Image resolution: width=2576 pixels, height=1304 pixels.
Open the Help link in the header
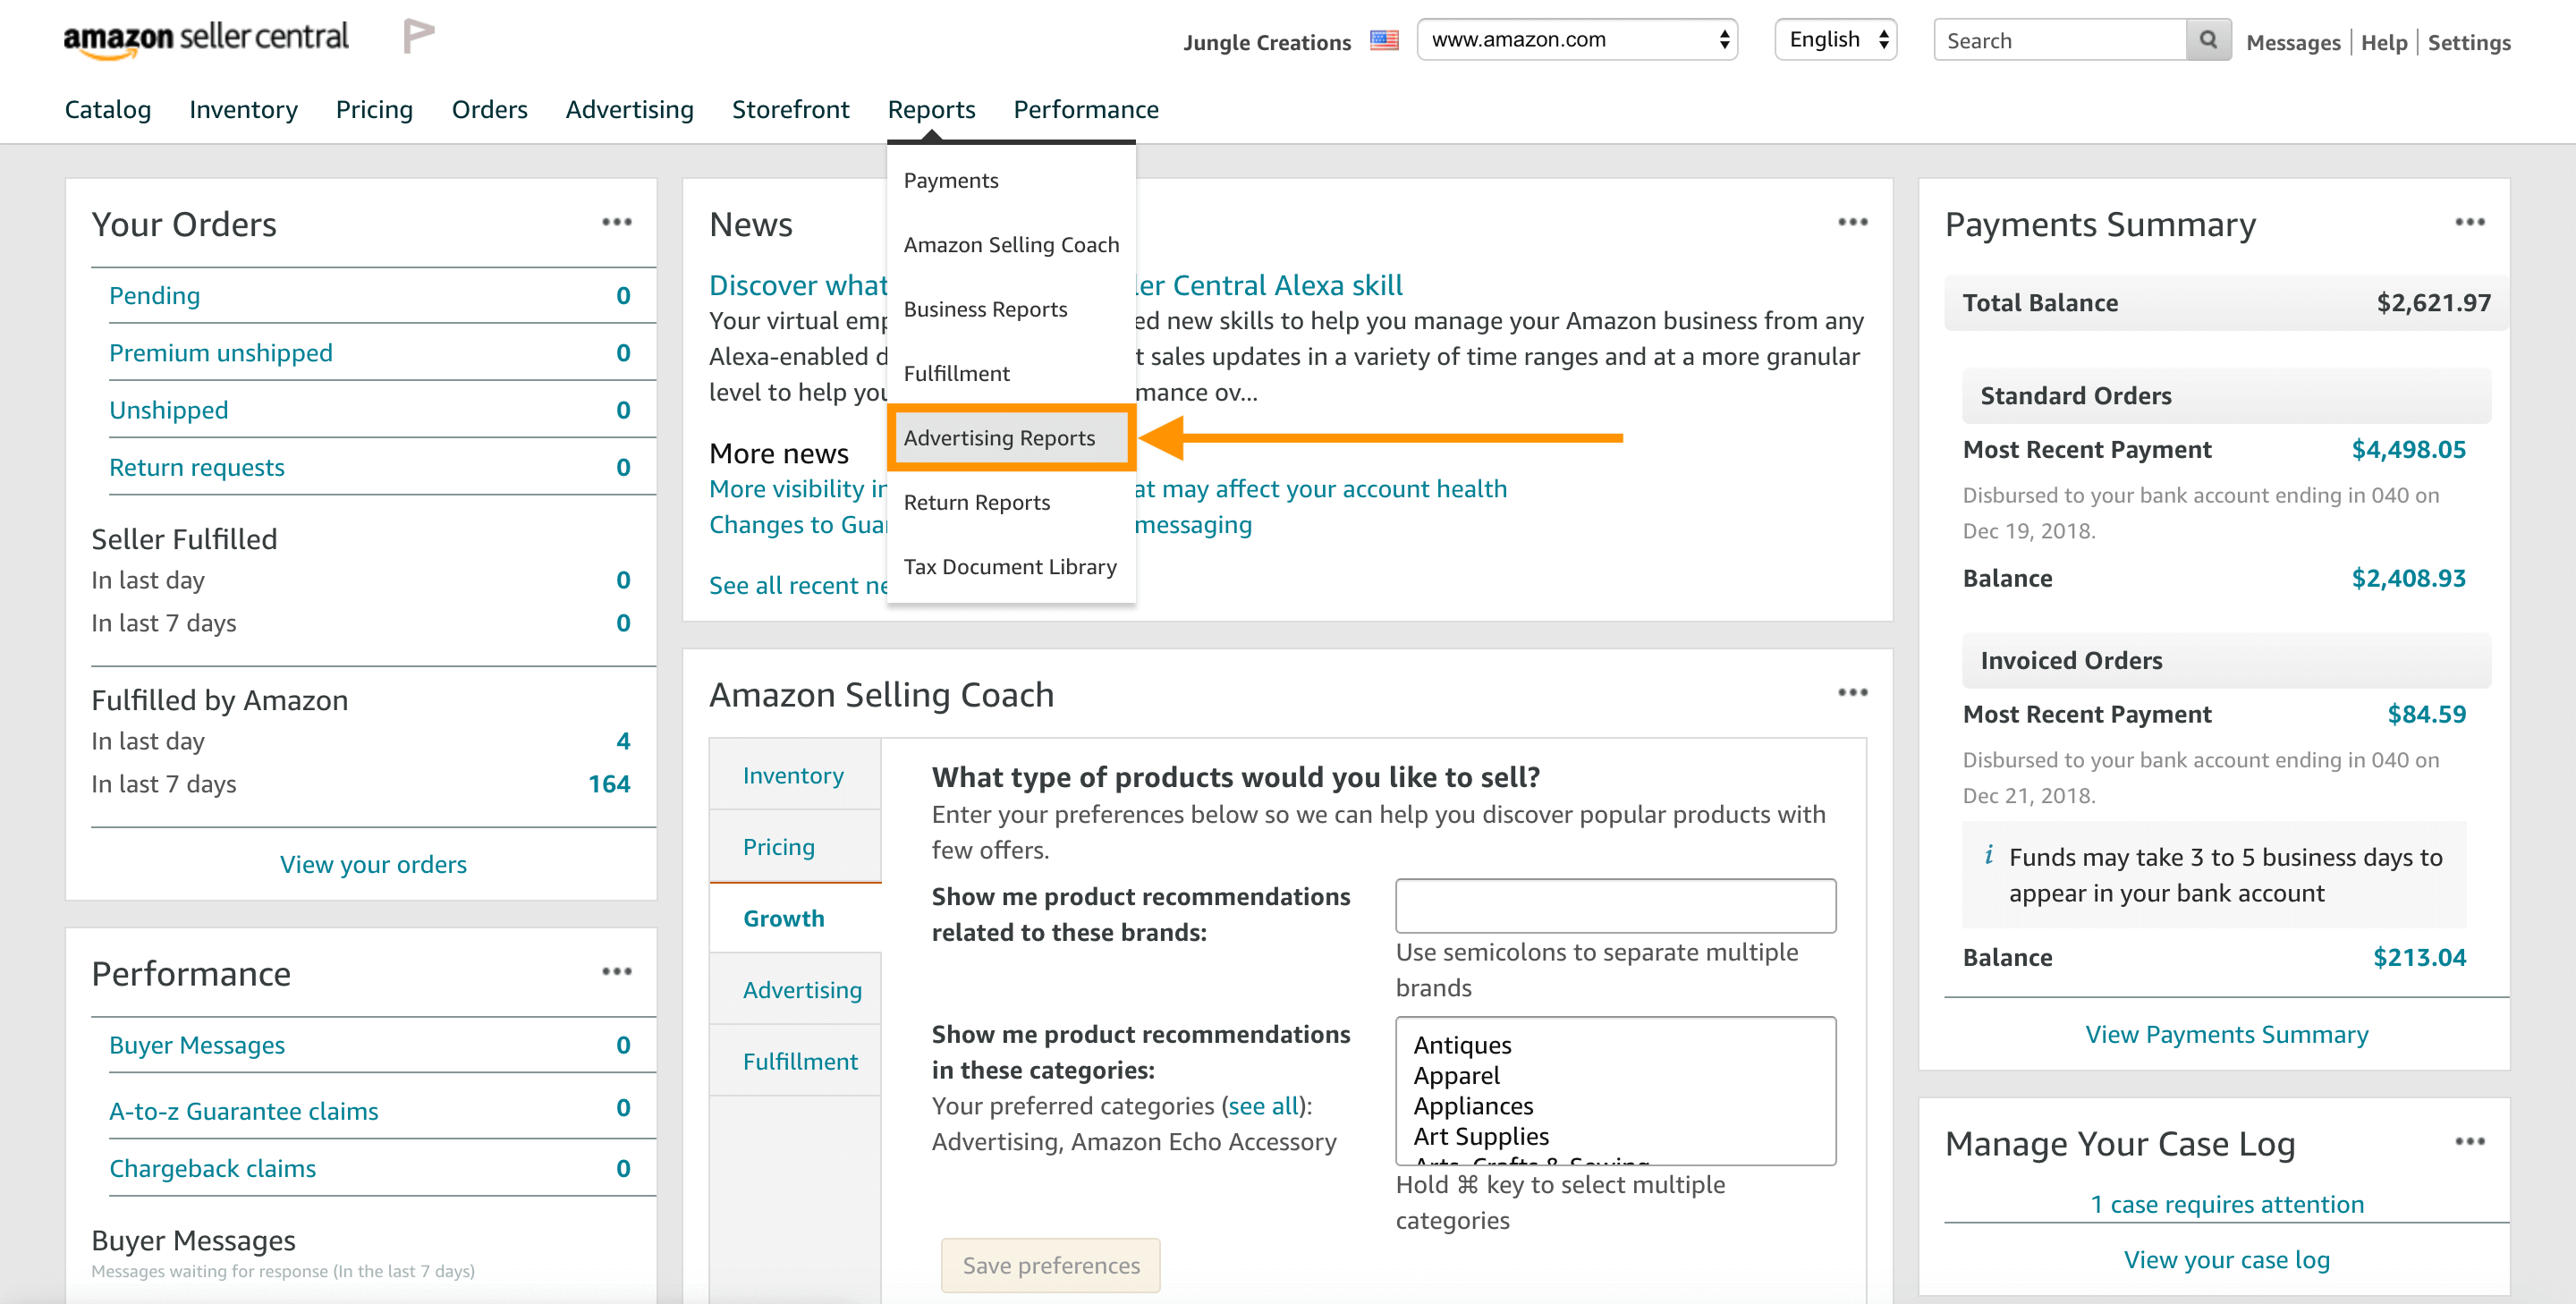pyautogui.click(x=2383, y=42)
